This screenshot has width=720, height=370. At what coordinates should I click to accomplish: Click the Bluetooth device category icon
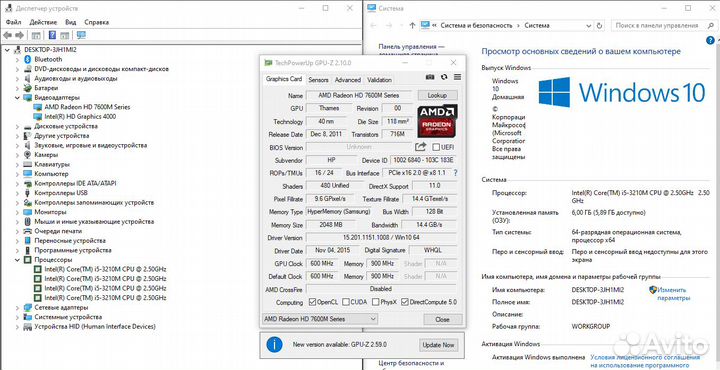27,59
